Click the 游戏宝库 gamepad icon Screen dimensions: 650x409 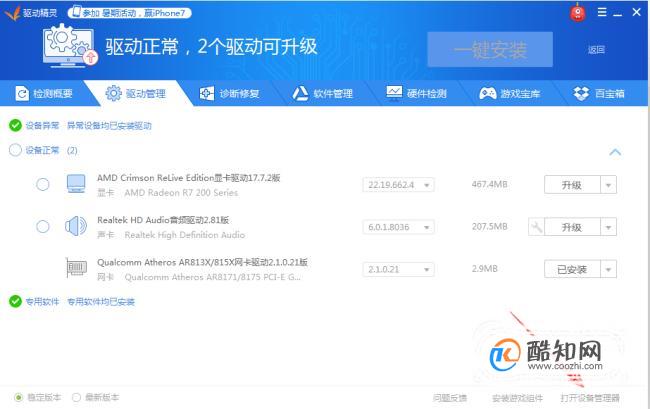[488, 93]
